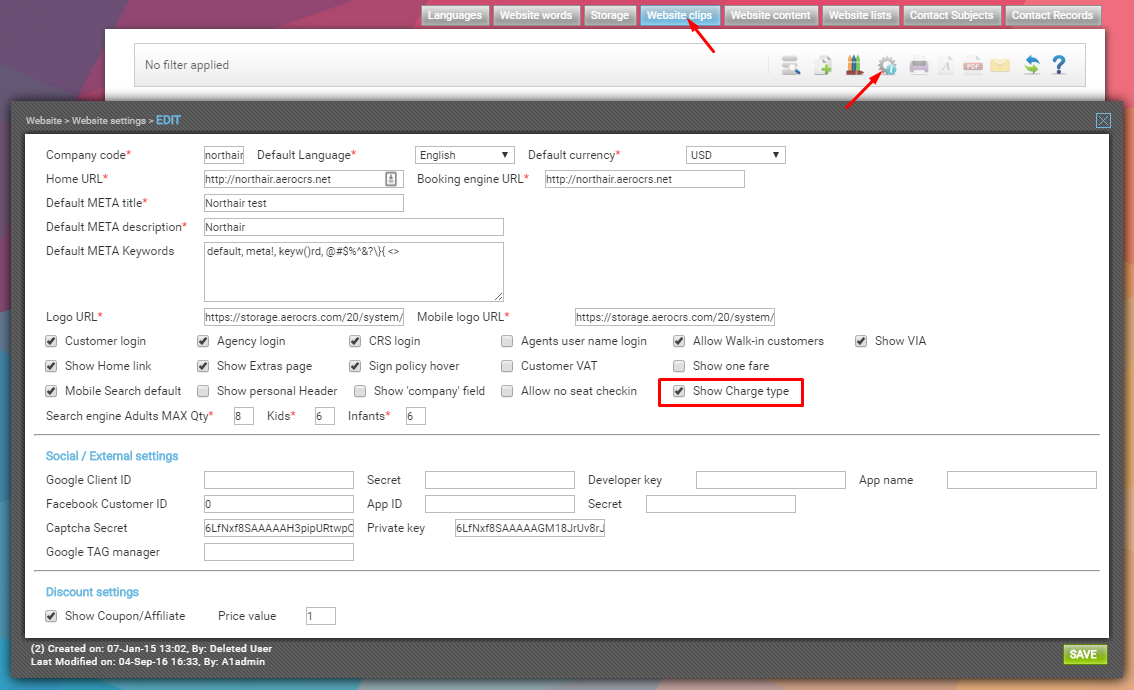Click the envelope email icon
This screenshot has width=1134, height=690.
(1000, 66)
